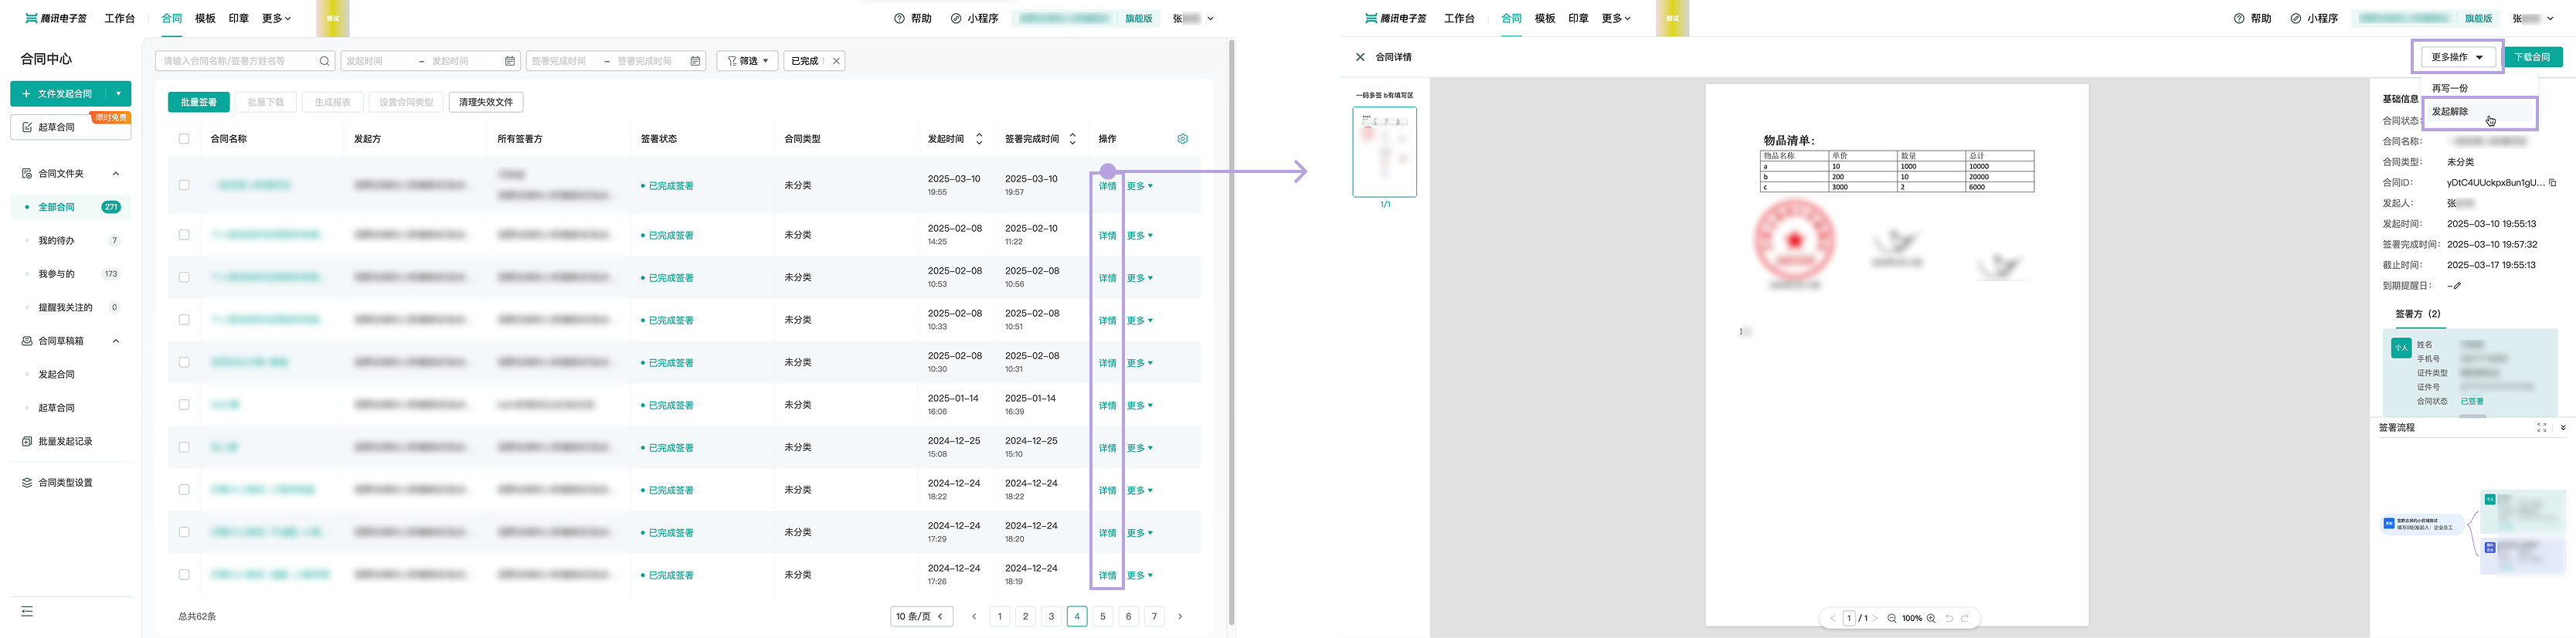Check row dated 2024-12-24 18:22
The width and height of the screenshot is (2576, 638).
pyautogui.click(x=184, y=489)
